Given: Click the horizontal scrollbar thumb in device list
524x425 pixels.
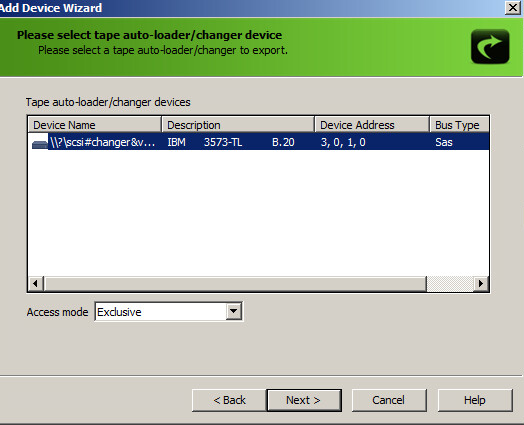Looking at the screenshot, I should (235, 284).
